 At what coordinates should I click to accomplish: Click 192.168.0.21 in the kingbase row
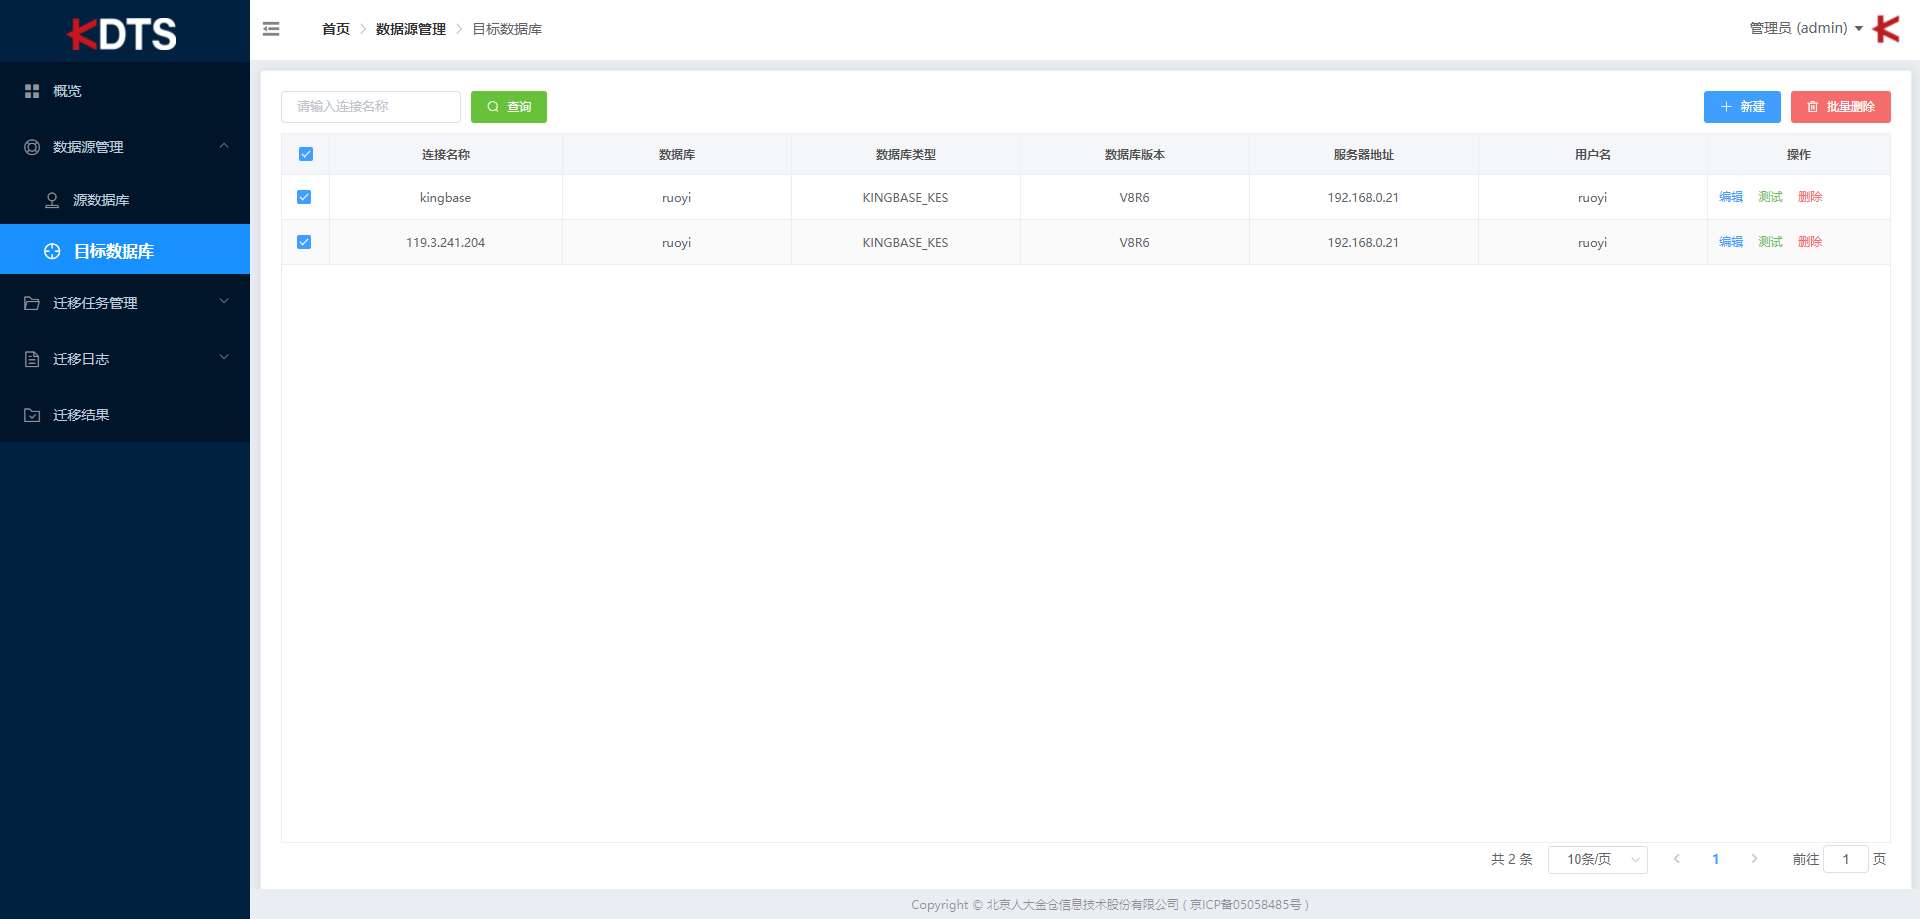coord(1364,198)
